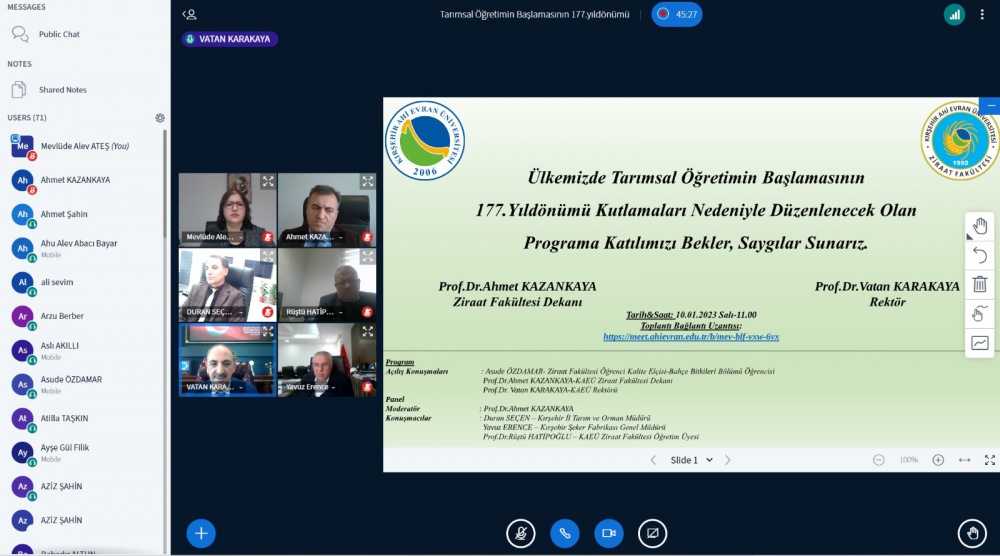Toggle multi-user whiteboard icon

980,314
